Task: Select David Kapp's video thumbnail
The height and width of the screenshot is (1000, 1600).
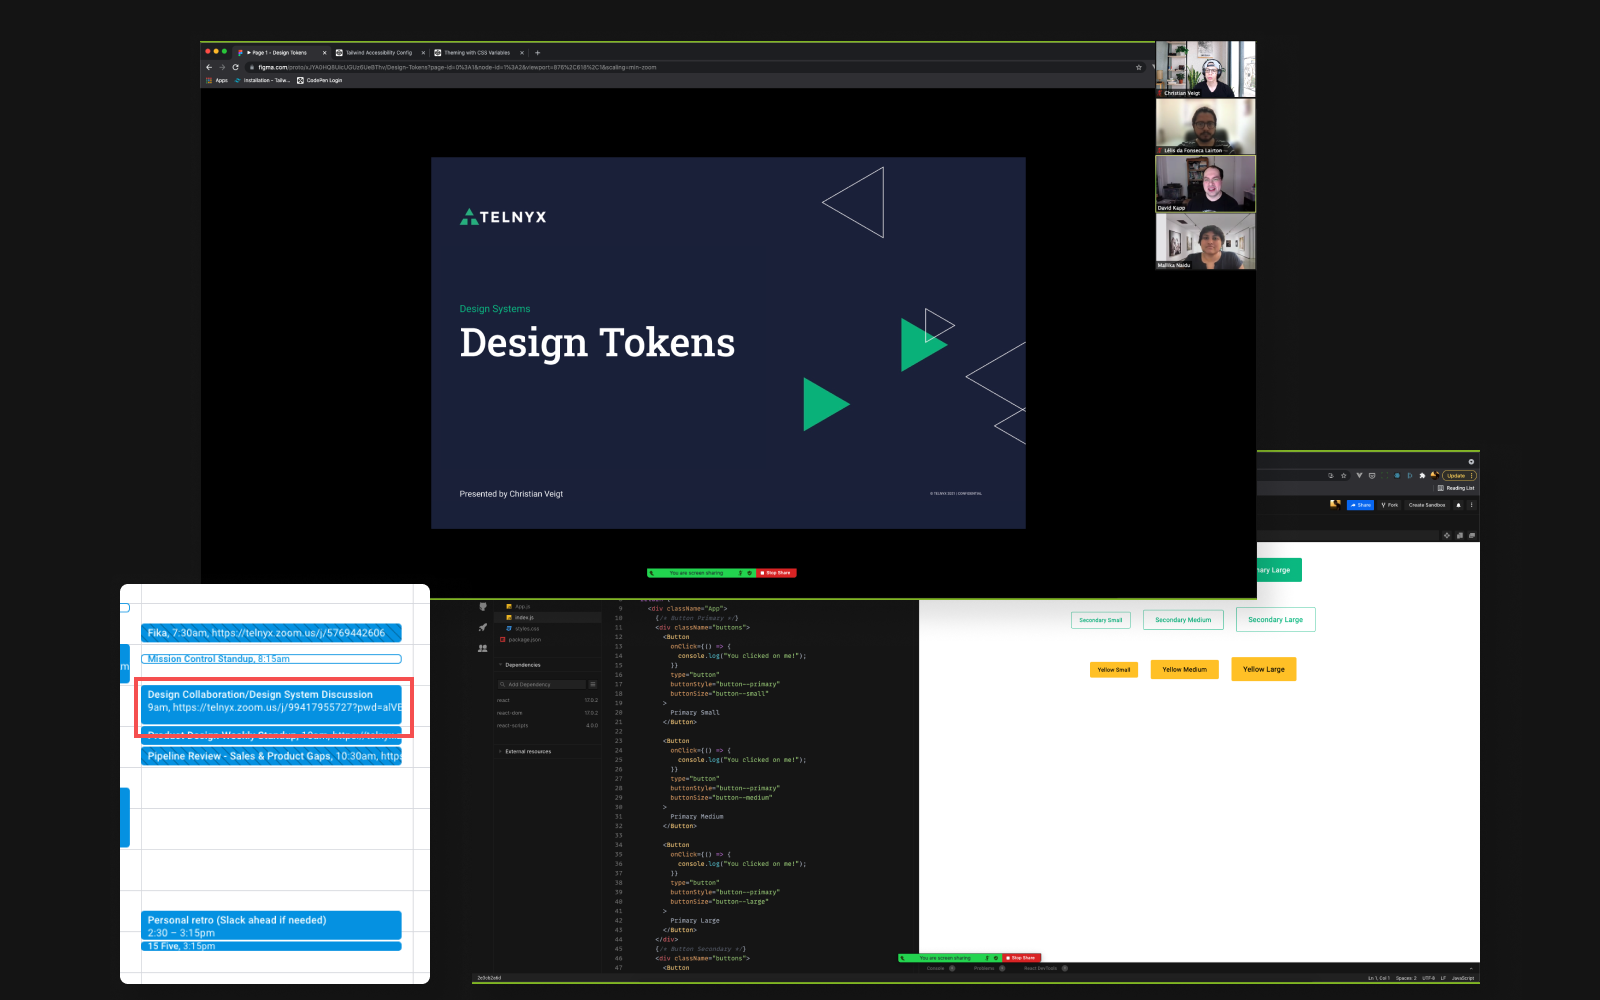Action: point(1205,184)
